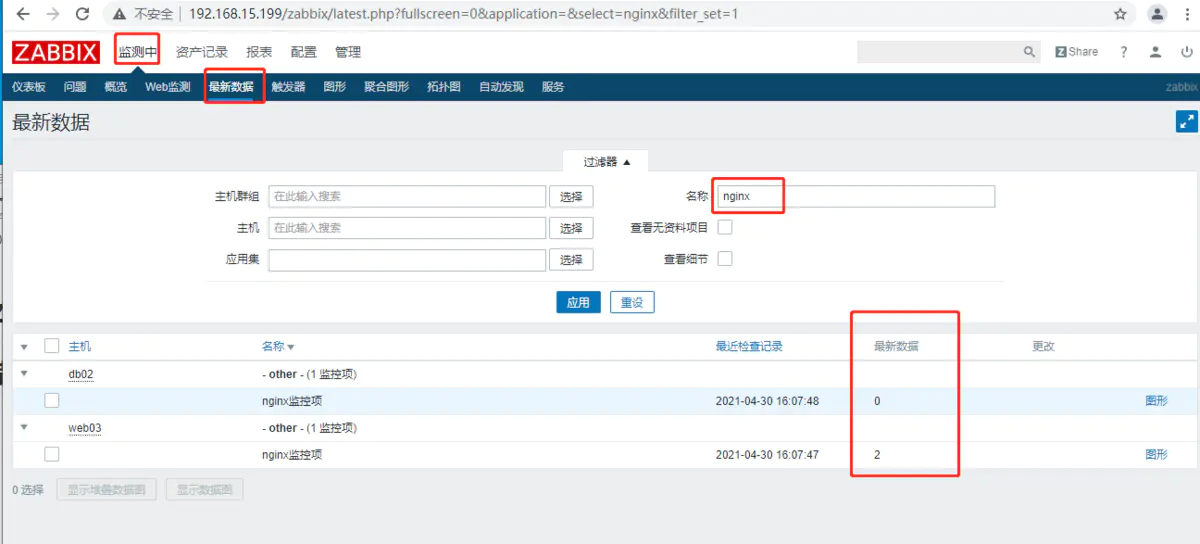The width and height of the screenshot is (1200, 544).
Task: Click 选择 button next to 主机群组
Action: point(571,196)
